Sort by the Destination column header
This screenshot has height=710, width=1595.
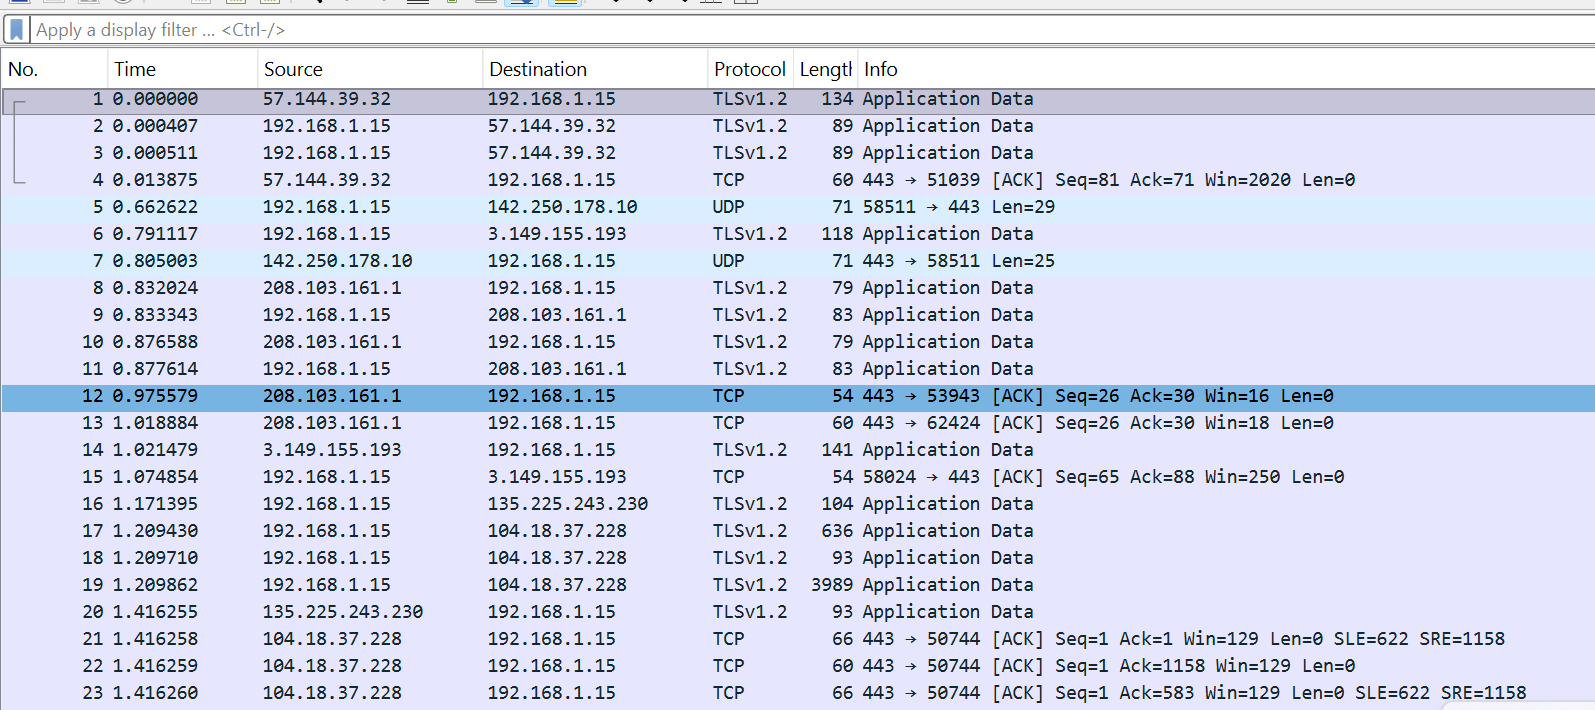pyautogui.click(x=595, y=69)
